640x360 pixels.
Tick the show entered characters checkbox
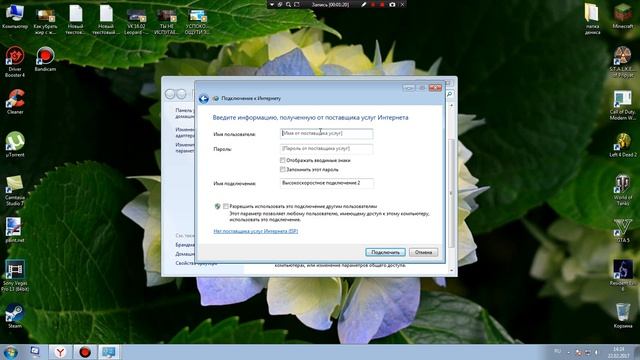click(x=282, y=160)
